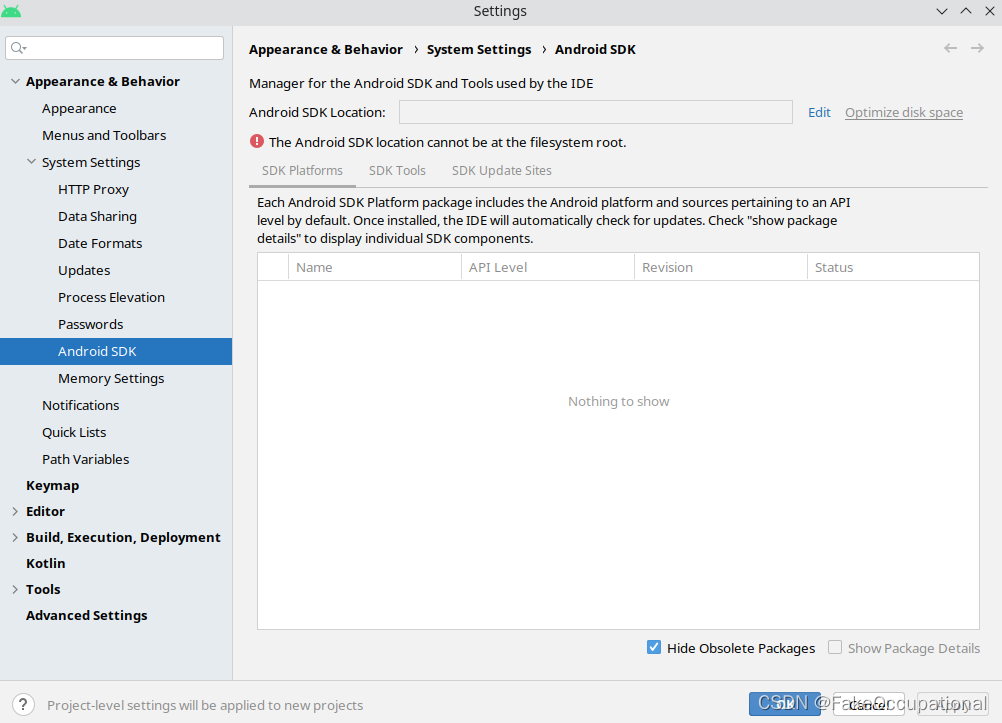Sort table by Status column
Image resolution: width=1002 pixels, height=723 pixels.
point(893,267)
